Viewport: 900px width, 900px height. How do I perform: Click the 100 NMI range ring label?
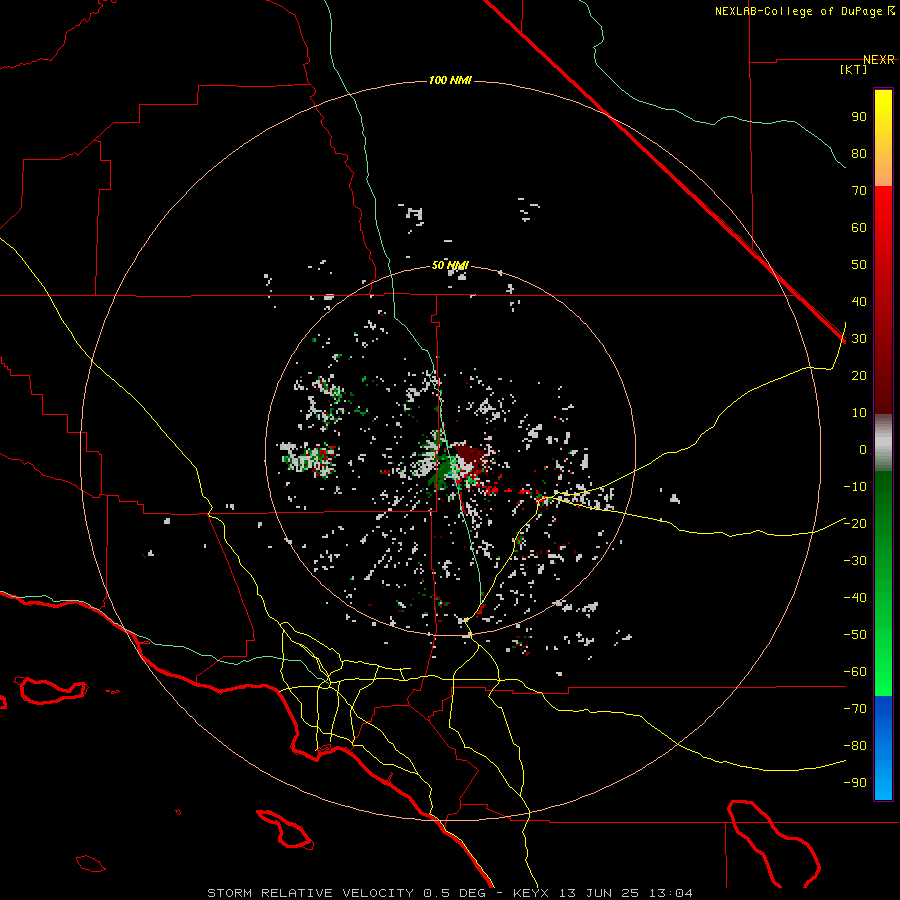(x=450, y=80)
